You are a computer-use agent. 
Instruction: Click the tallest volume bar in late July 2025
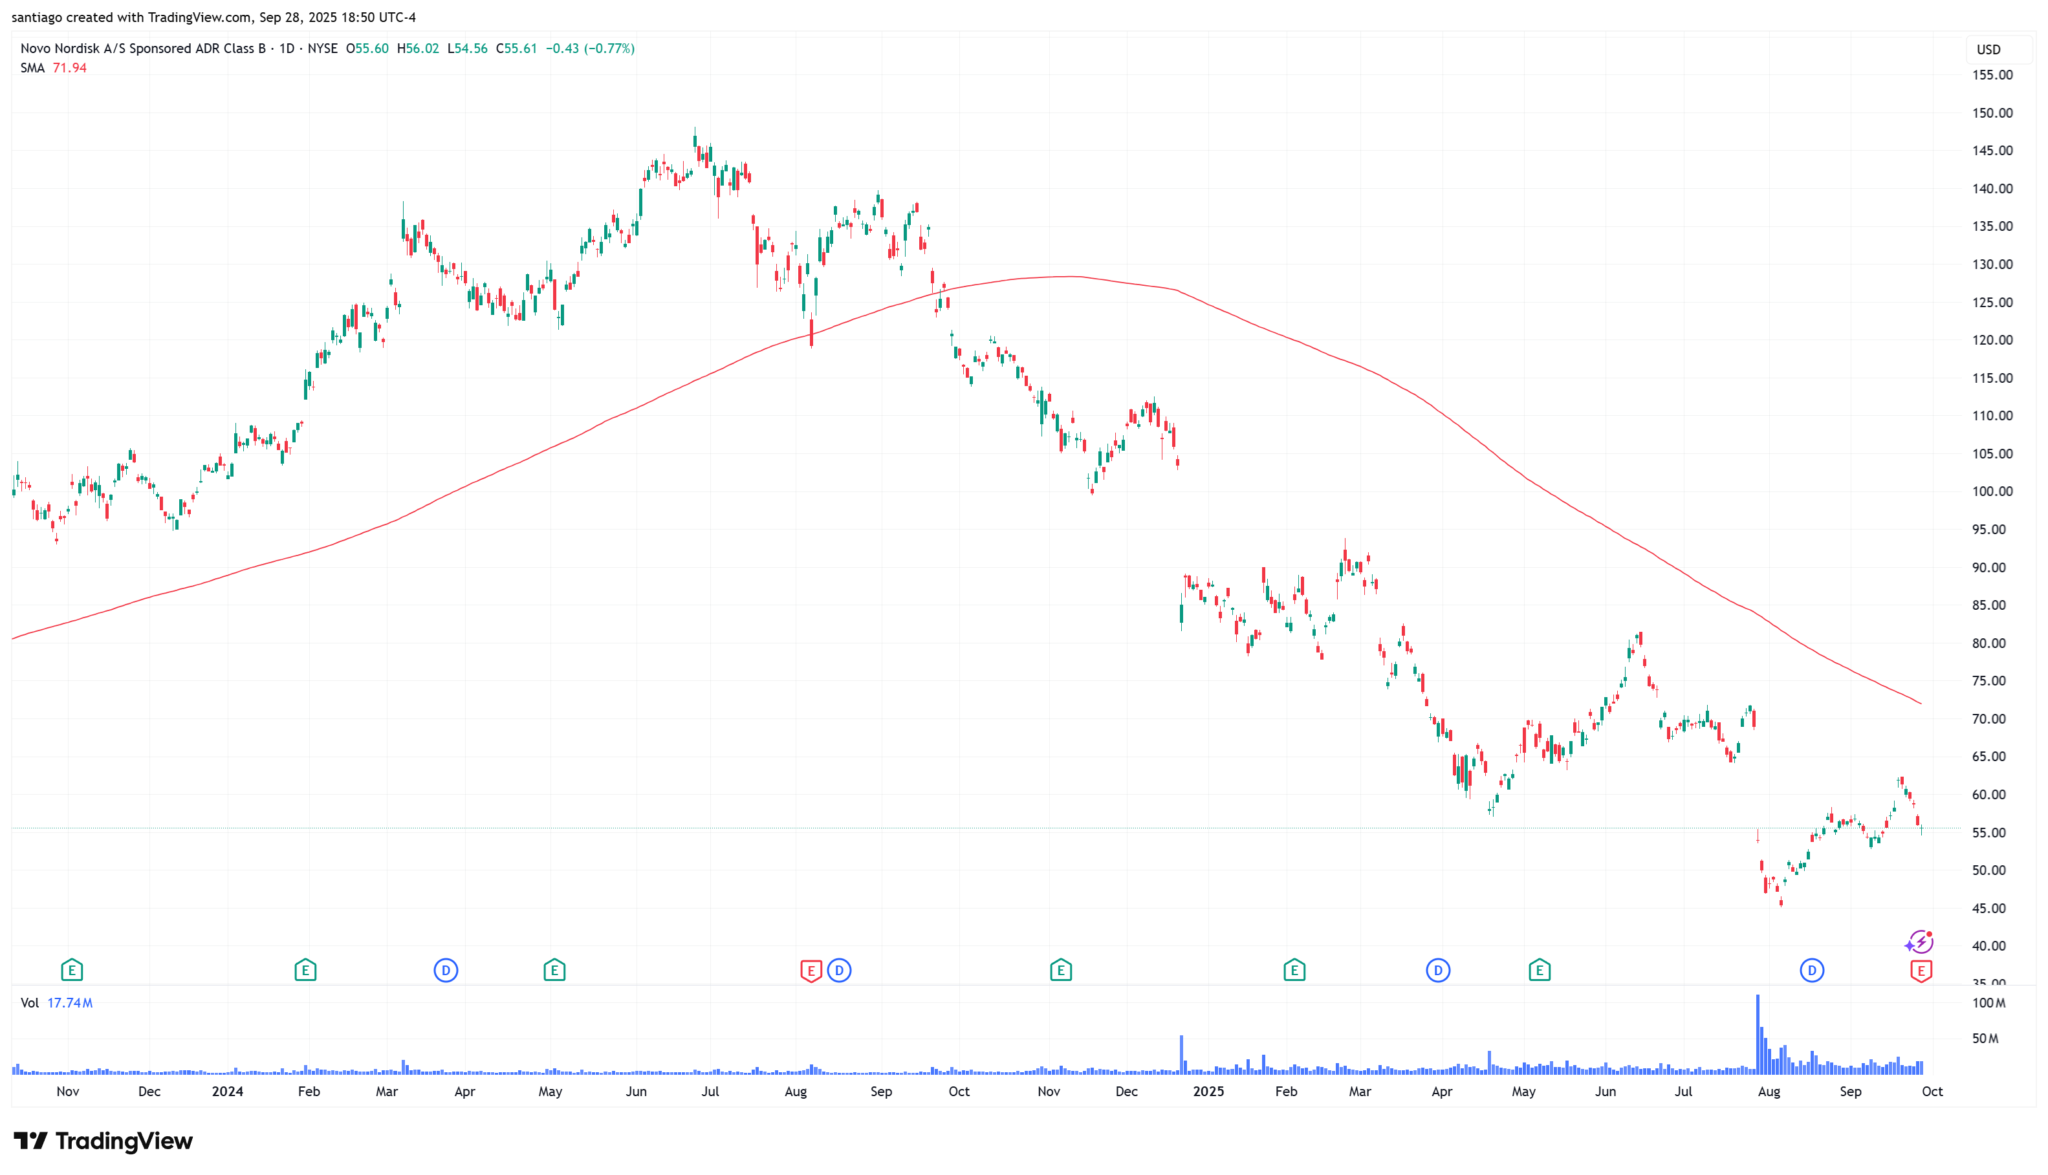click(1757, 1035)
